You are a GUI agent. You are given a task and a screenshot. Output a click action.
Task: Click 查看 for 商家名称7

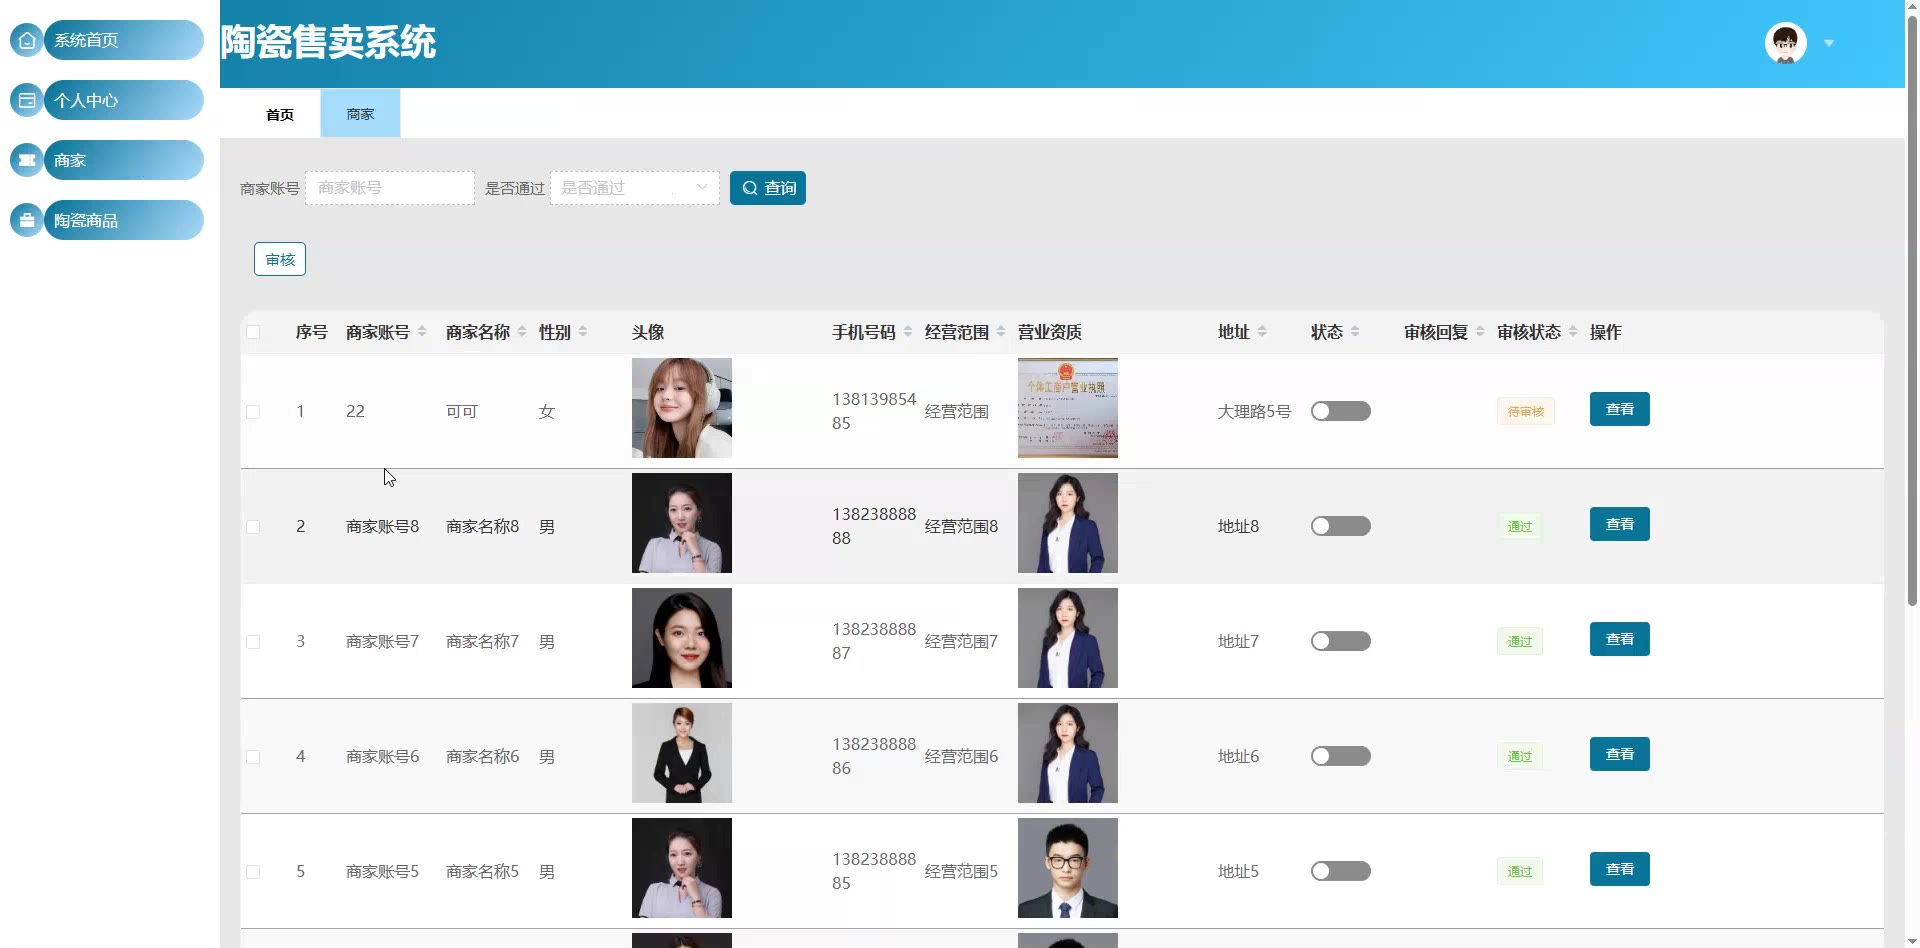point(1620,639)
